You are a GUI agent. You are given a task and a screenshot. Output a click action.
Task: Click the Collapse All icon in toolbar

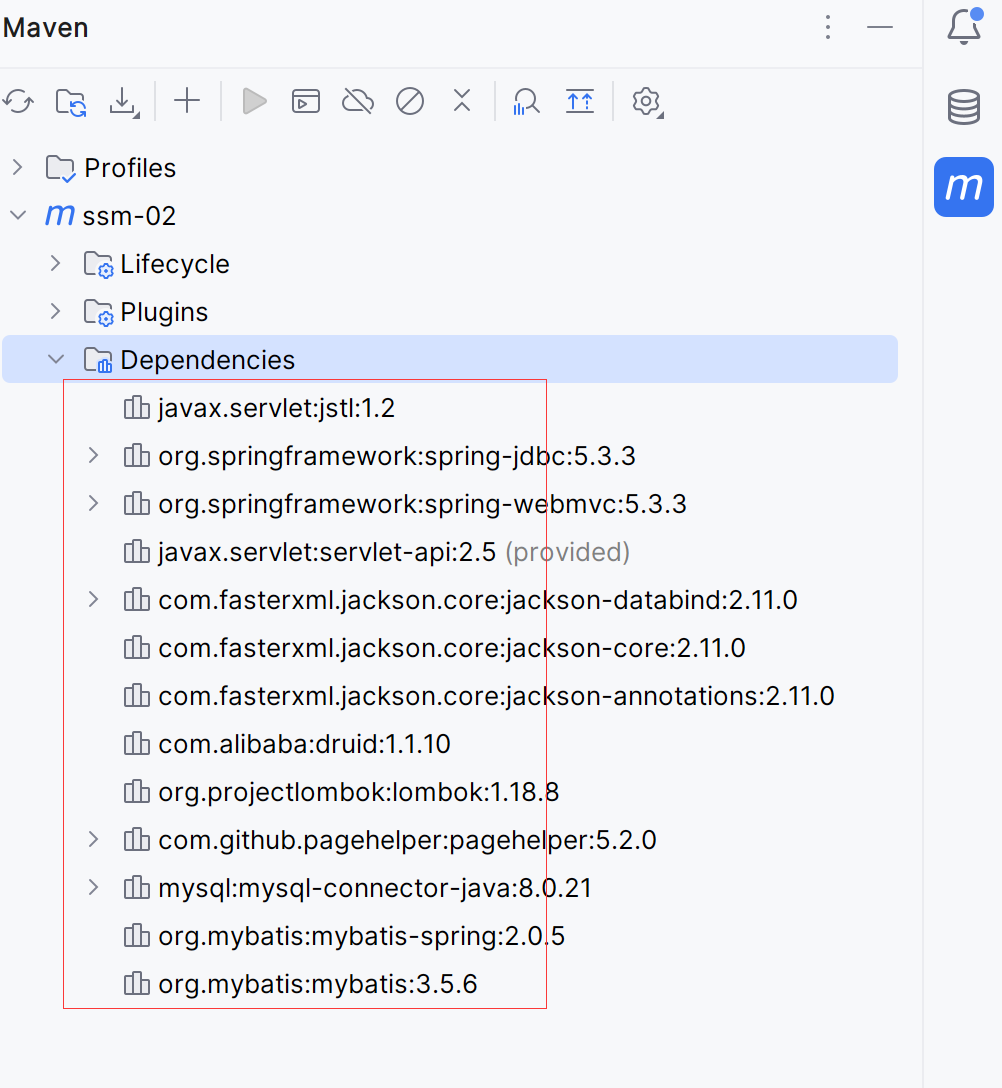tap(579, 101)
